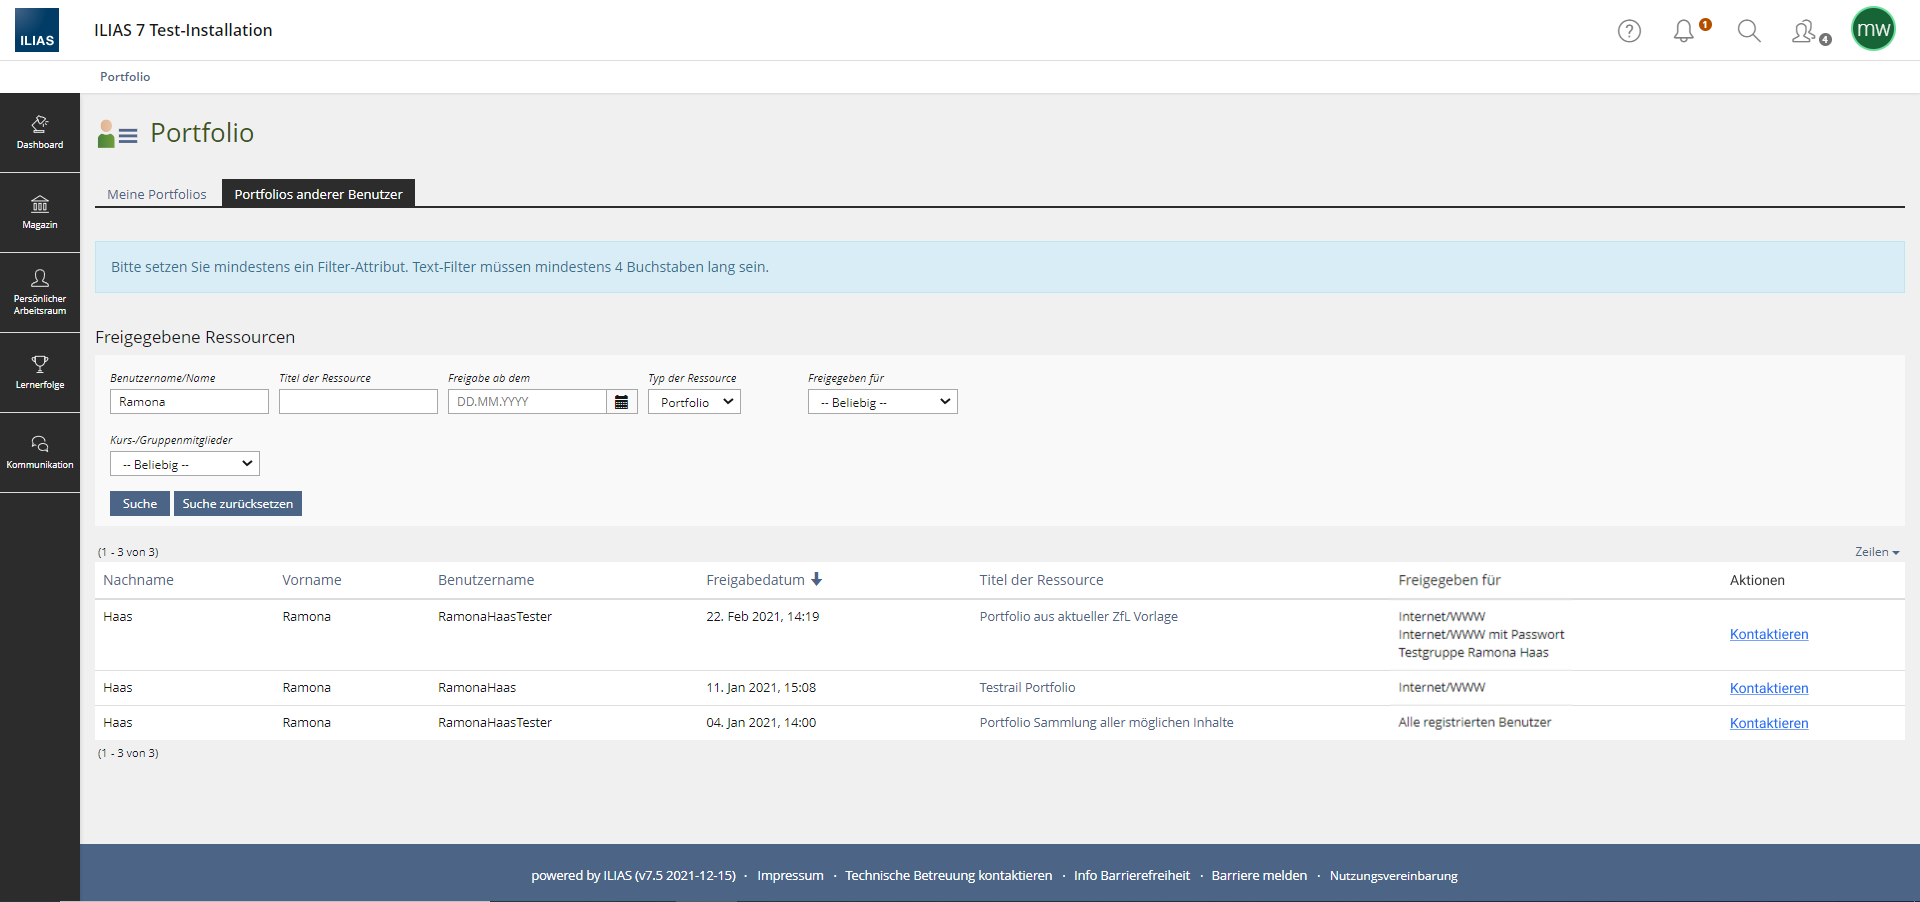This screenshot has height=902, width=1920.
Task: Click Suche zurücksetzen button
Action: point(238,504)
